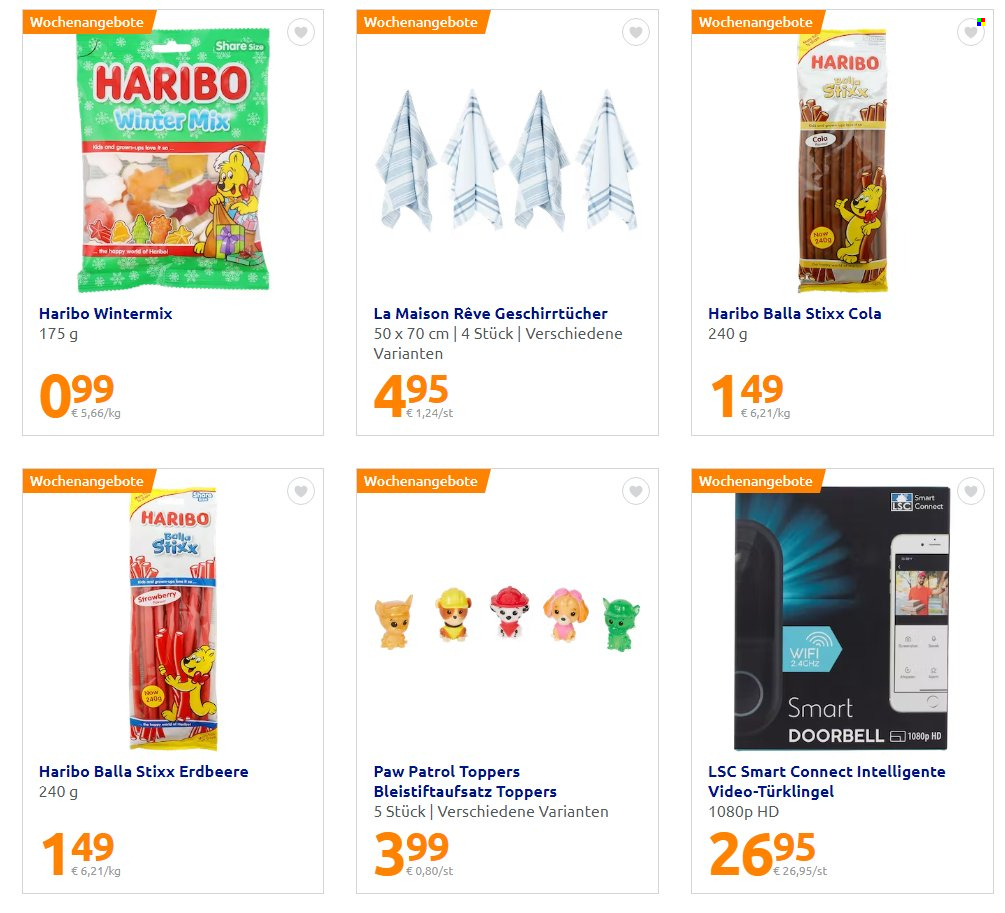1005x913 pixels.
Task: Click the Haribo Balla Stixx Cola package image
Action: (x=842, y=162)
